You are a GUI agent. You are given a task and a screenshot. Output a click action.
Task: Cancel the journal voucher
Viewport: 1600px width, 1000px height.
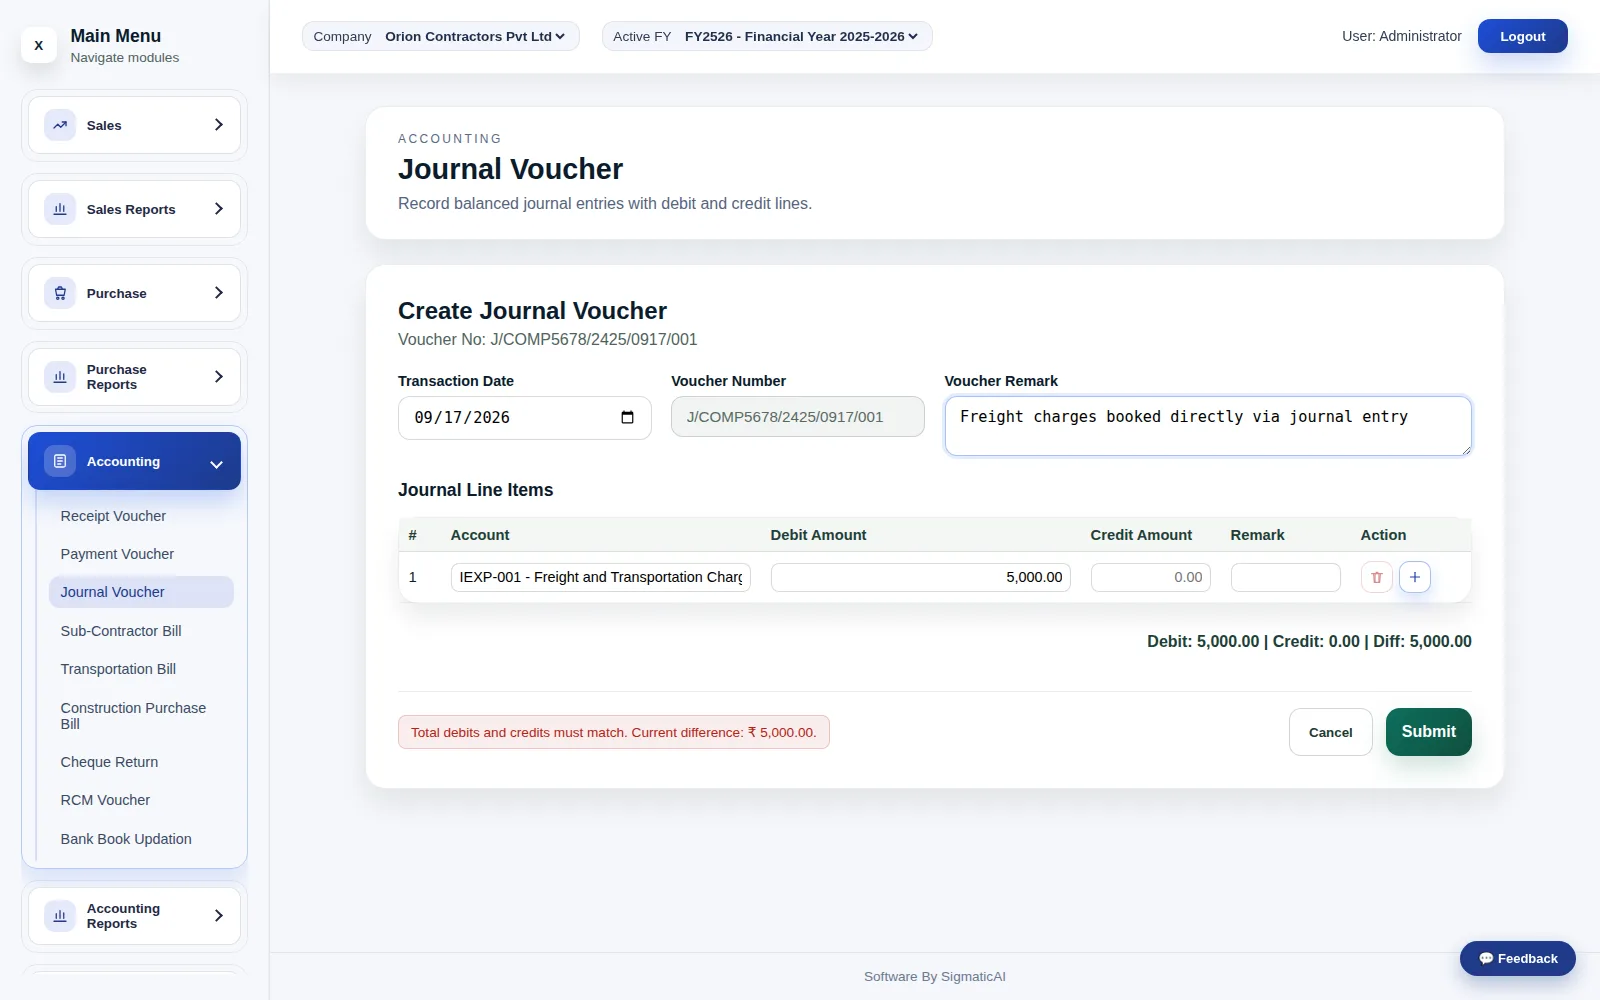[1330, 732]
